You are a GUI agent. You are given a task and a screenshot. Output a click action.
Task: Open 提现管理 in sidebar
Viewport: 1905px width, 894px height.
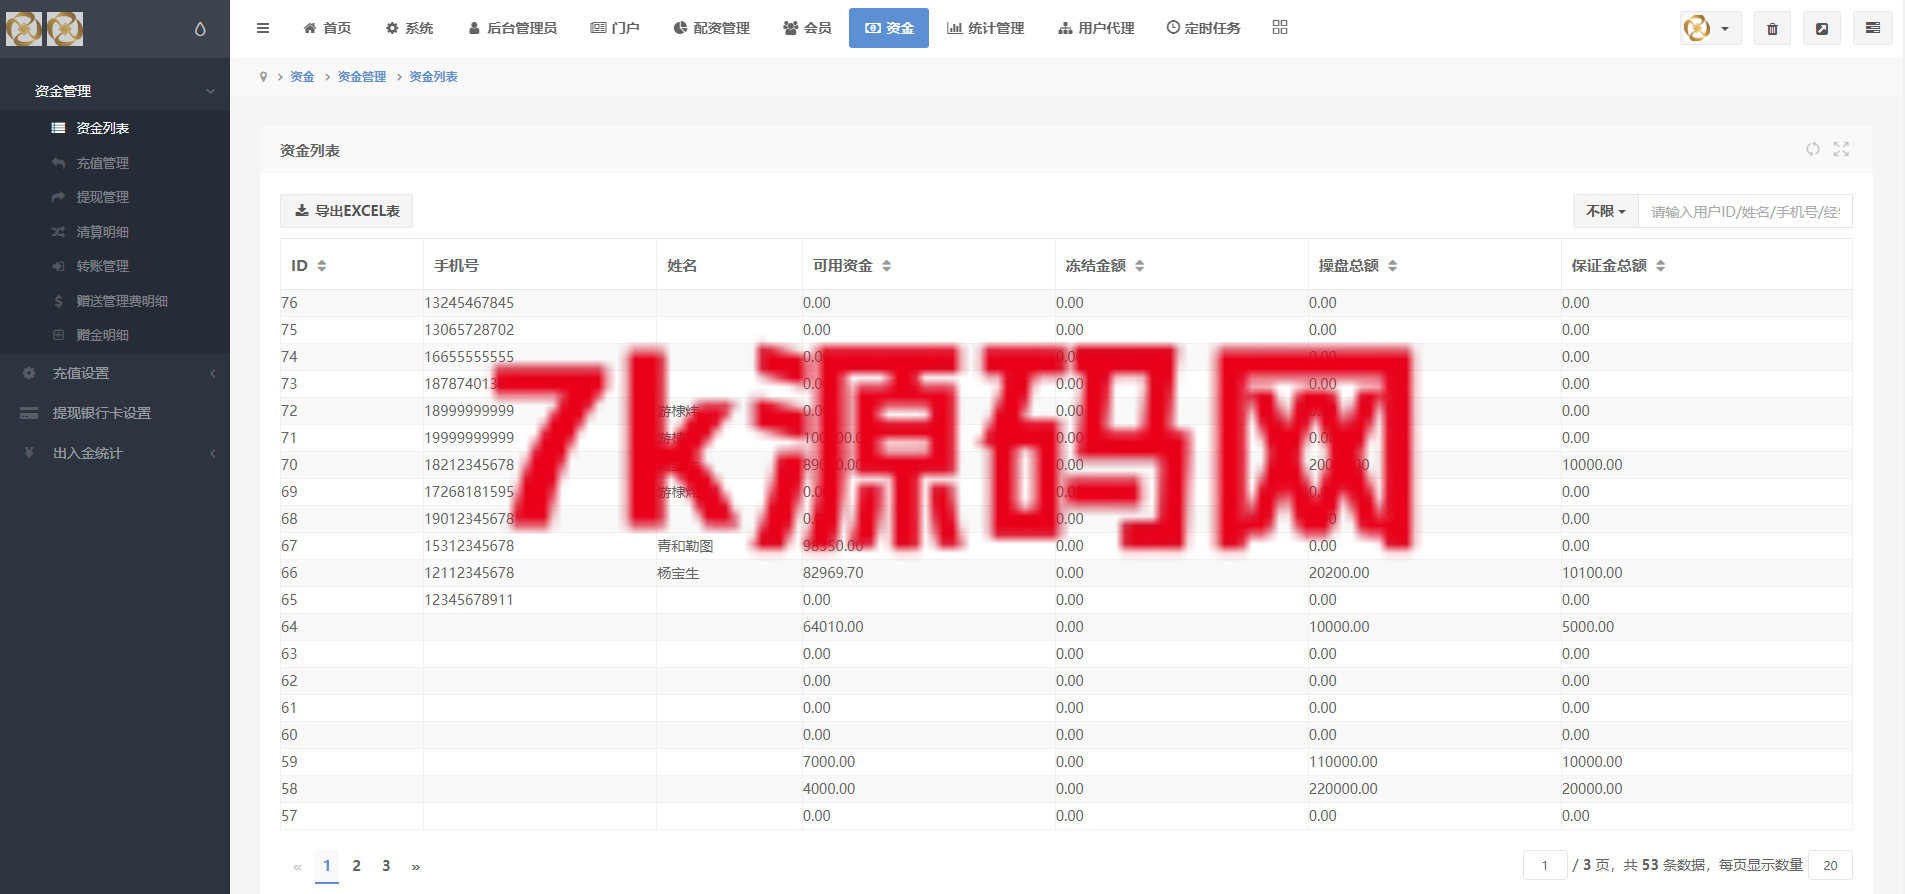click(115, 197)
